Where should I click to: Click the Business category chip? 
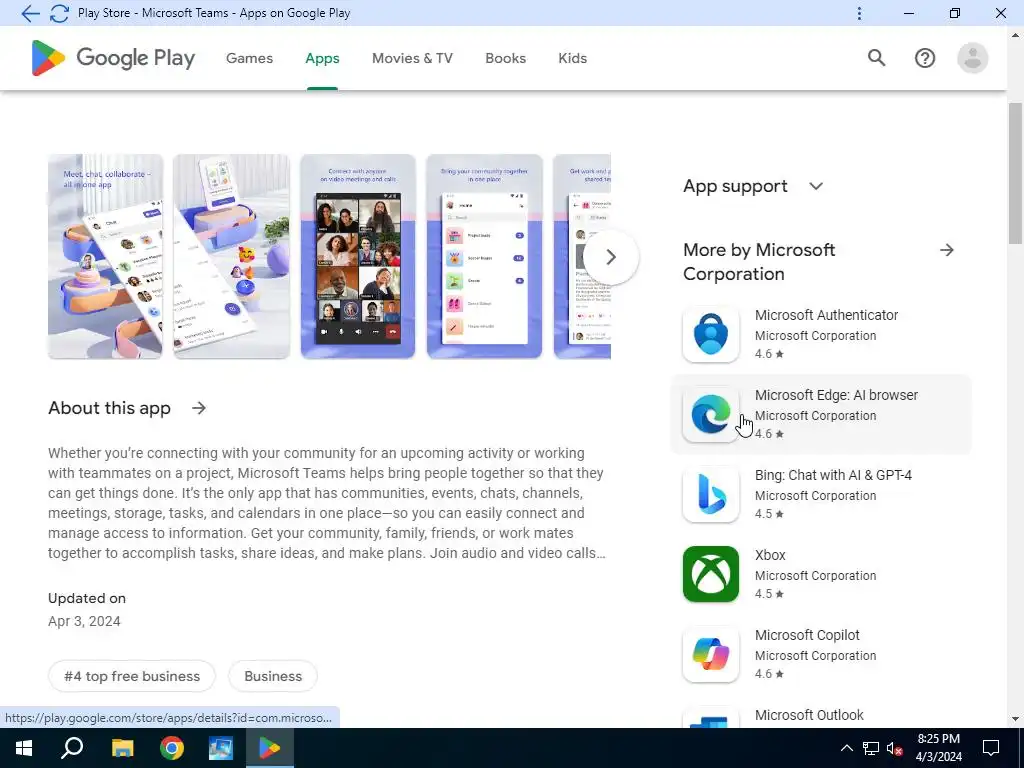[x=273, y=677]
